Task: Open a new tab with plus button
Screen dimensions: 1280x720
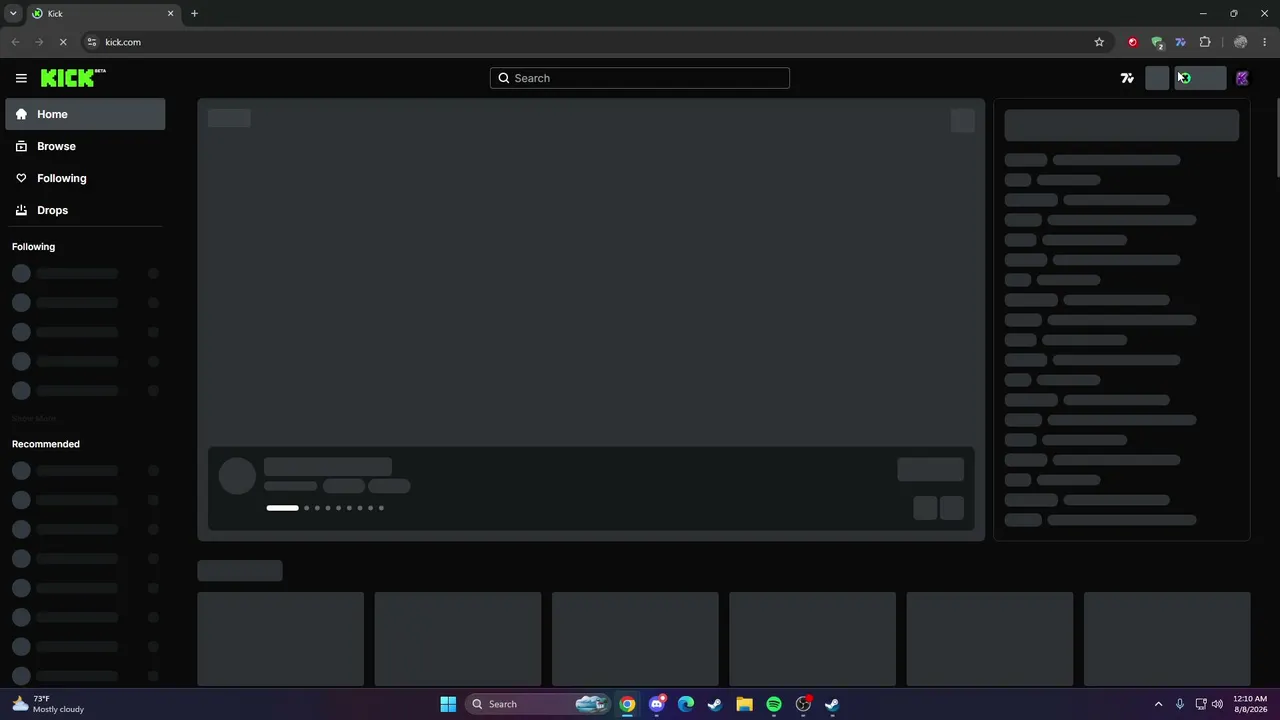Action: [194, 13]
